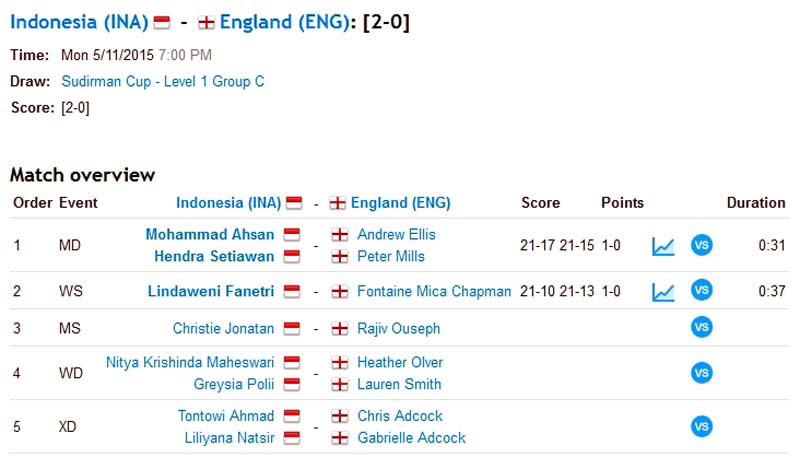Open the Sudirman Cup Level 1 Group C draw
This screenshot has height=457, width=800.
(163, 81)
